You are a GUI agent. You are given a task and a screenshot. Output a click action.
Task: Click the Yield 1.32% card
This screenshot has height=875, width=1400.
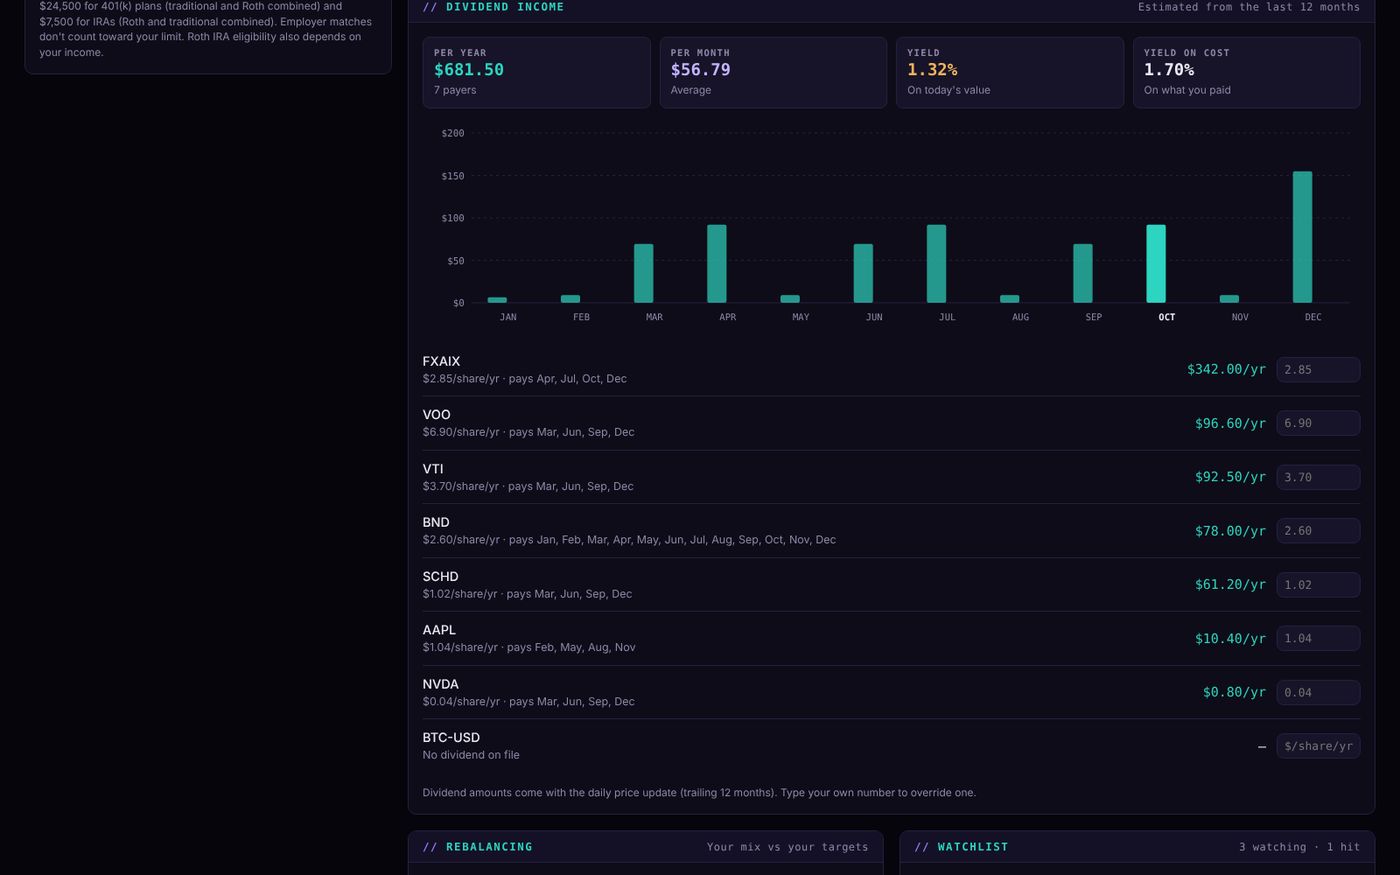click(x=1010, y=72)
